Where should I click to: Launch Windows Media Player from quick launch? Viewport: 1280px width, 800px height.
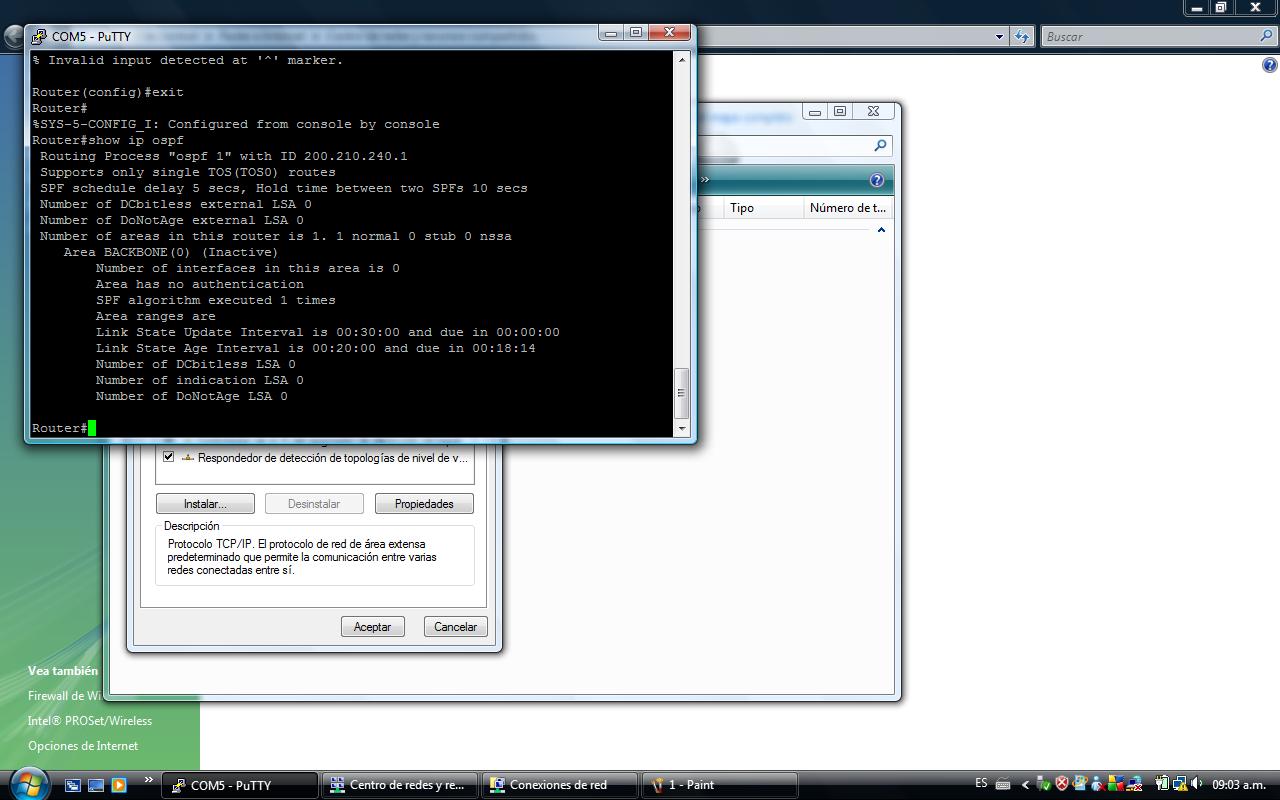(119, 785)
